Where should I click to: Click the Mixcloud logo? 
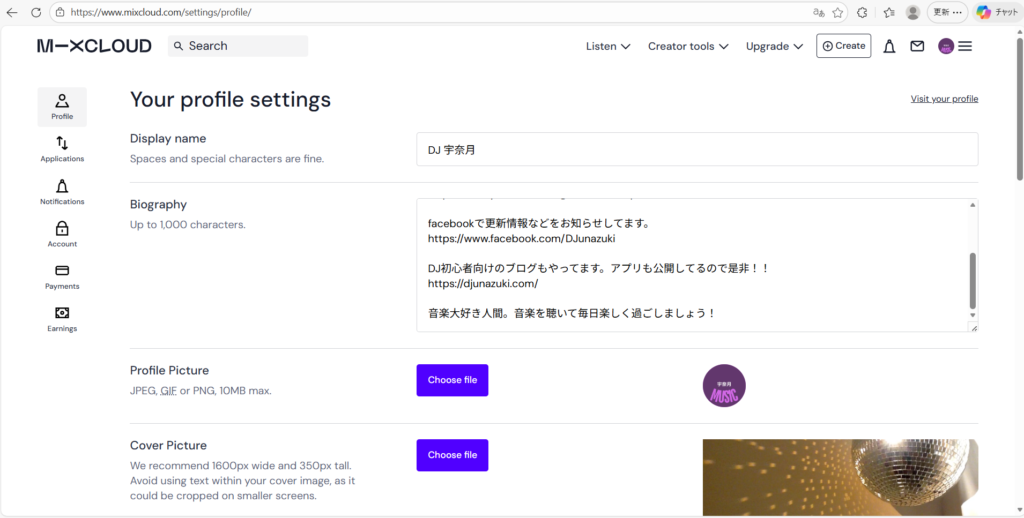[x=94, y=46]
